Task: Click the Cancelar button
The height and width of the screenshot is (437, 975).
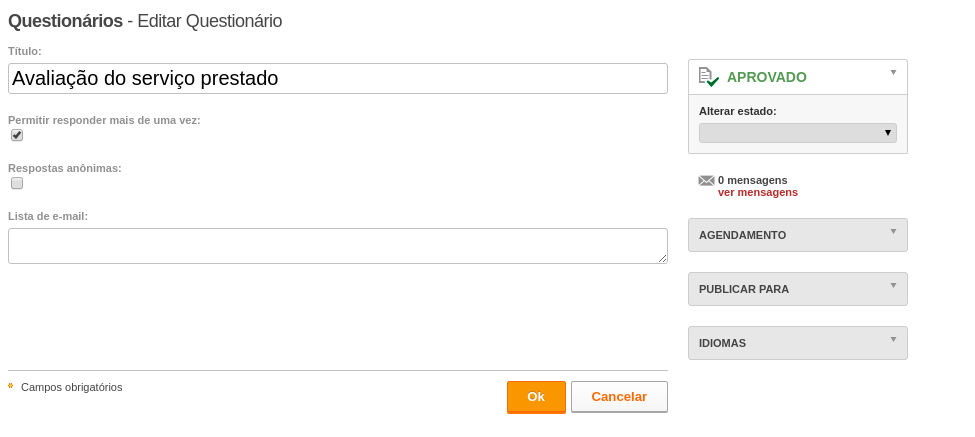Action: click(x=619, y=397)
